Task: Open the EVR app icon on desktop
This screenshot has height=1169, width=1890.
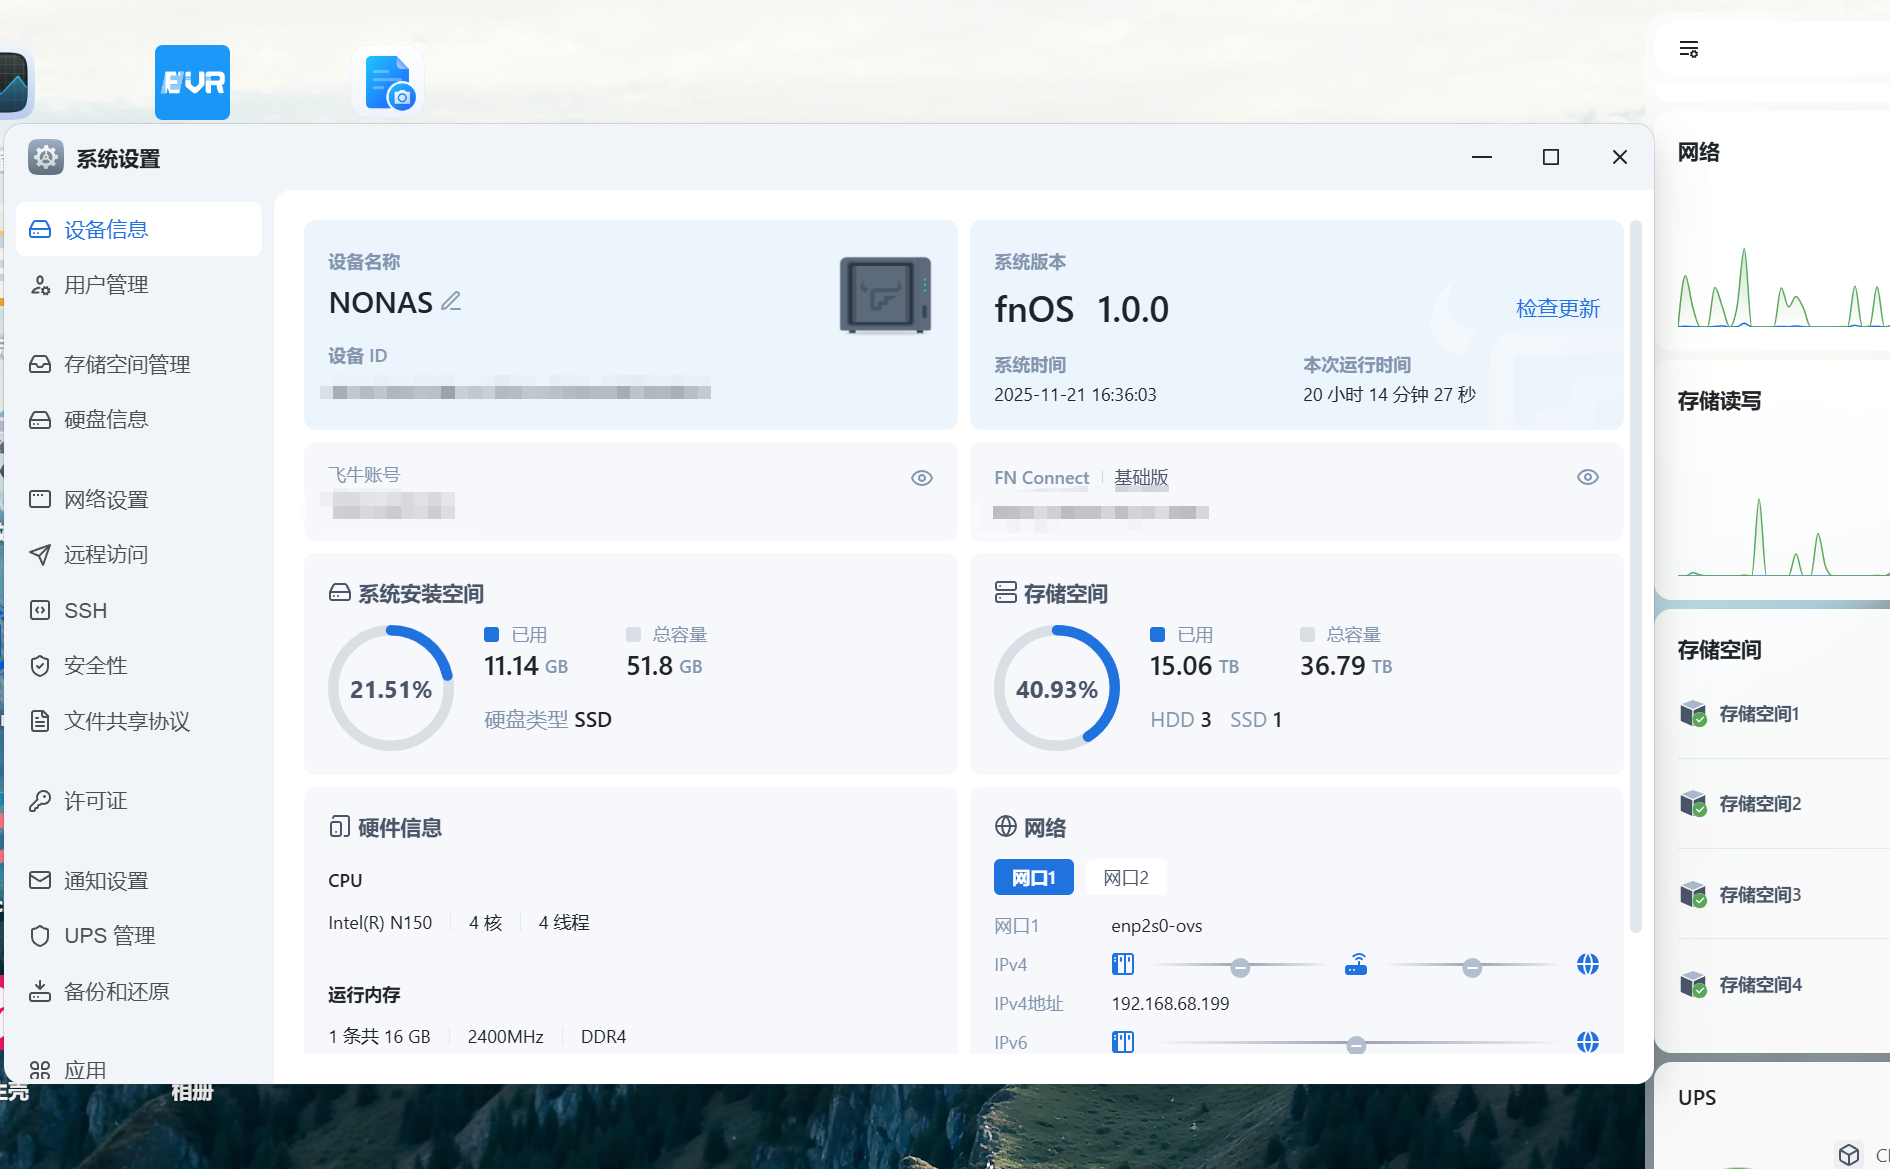Action: pyautogui.click(x=192, y=82)
